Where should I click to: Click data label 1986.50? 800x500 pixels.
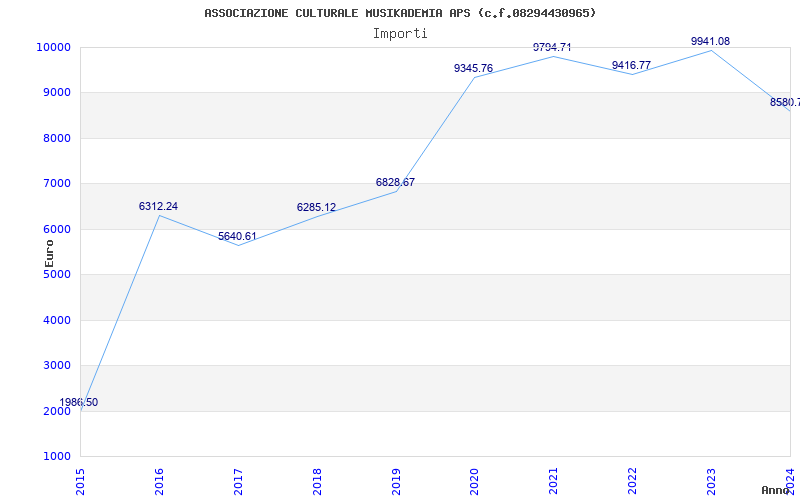79,403
